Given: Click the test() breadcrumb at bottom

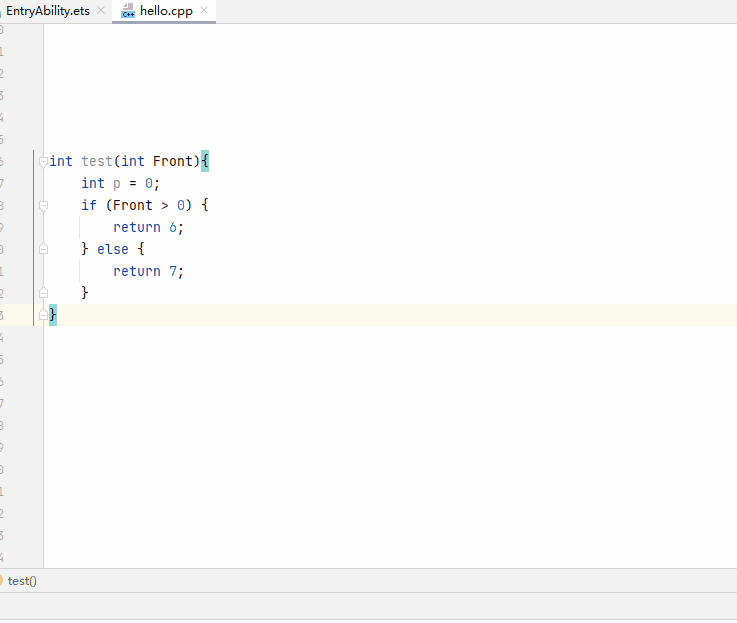Looking at the screenshot, I should (x=22, y=580).
